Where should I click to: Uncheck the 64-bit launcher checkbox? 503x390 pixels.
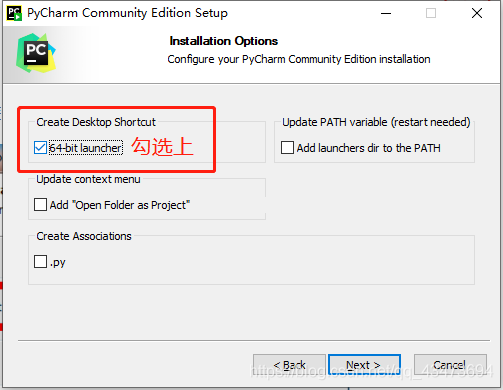point(40,148)
